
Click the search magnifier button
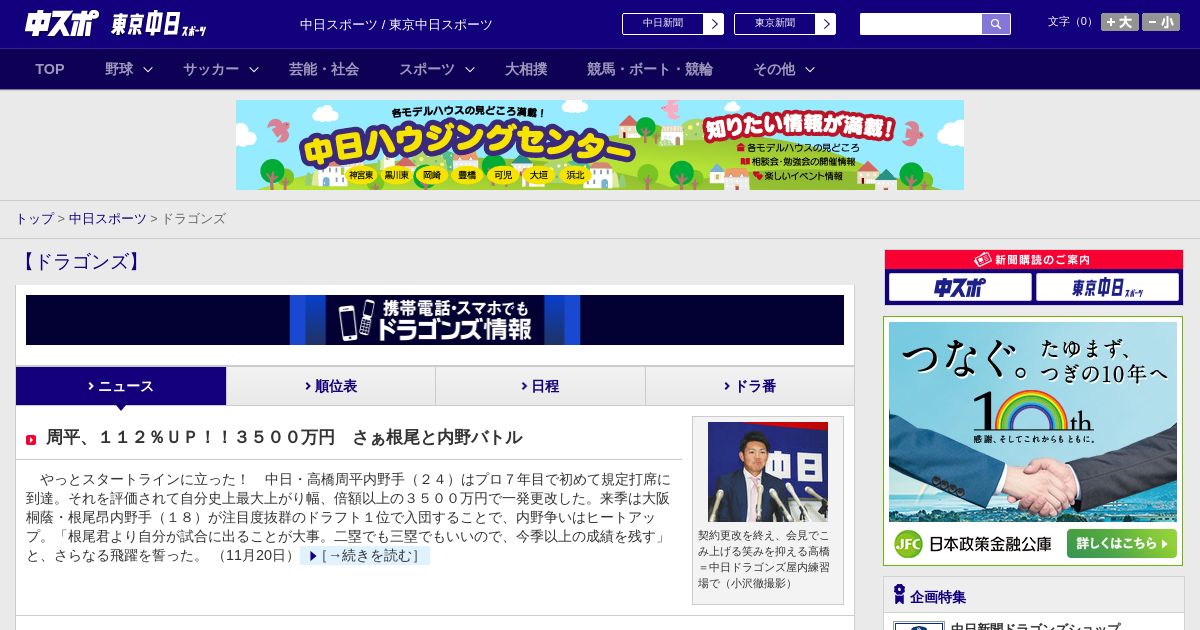pyautogui.click(x=996, y=24)
